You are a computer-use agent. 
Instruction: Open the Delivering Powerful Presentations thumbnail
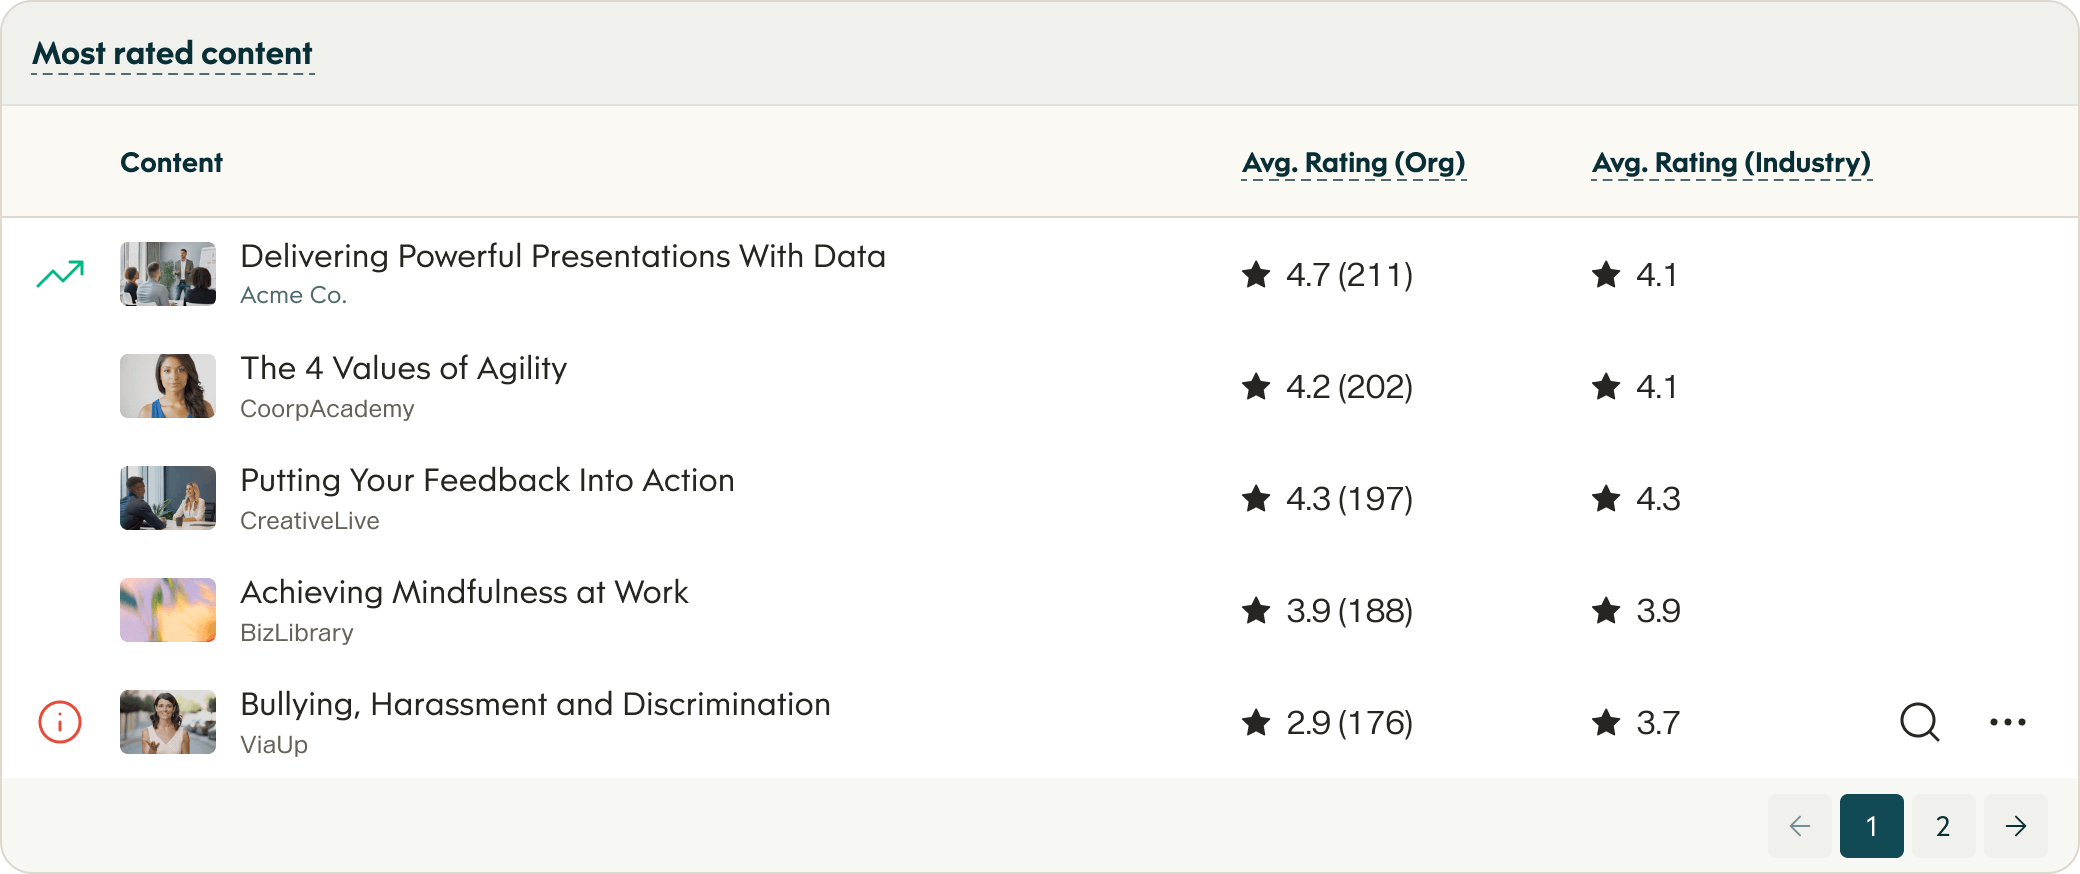168,274
